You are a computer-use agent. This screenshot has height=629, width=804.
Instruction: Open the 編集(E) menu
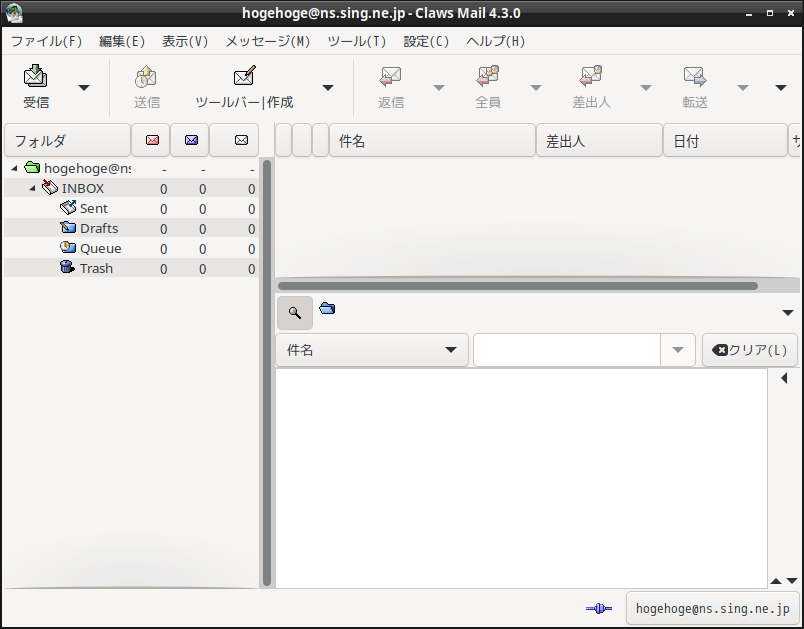(122, 42)
